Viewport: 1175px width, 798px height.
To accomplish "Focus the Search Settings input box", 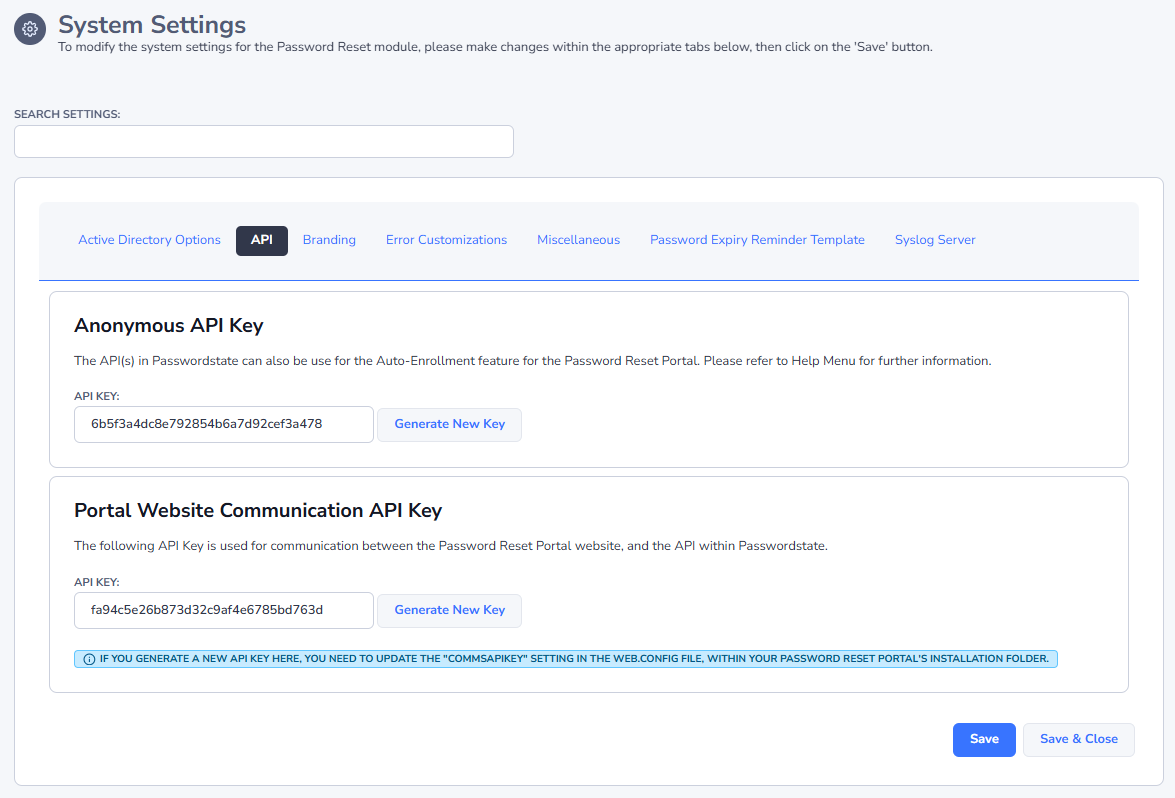I will [264, 142].
